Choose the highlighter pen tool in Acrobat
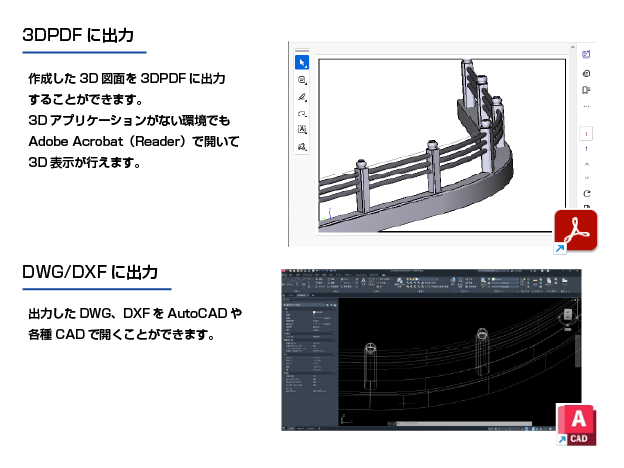The height and width of the screenshot is (468, 624). tap(302, 97)
